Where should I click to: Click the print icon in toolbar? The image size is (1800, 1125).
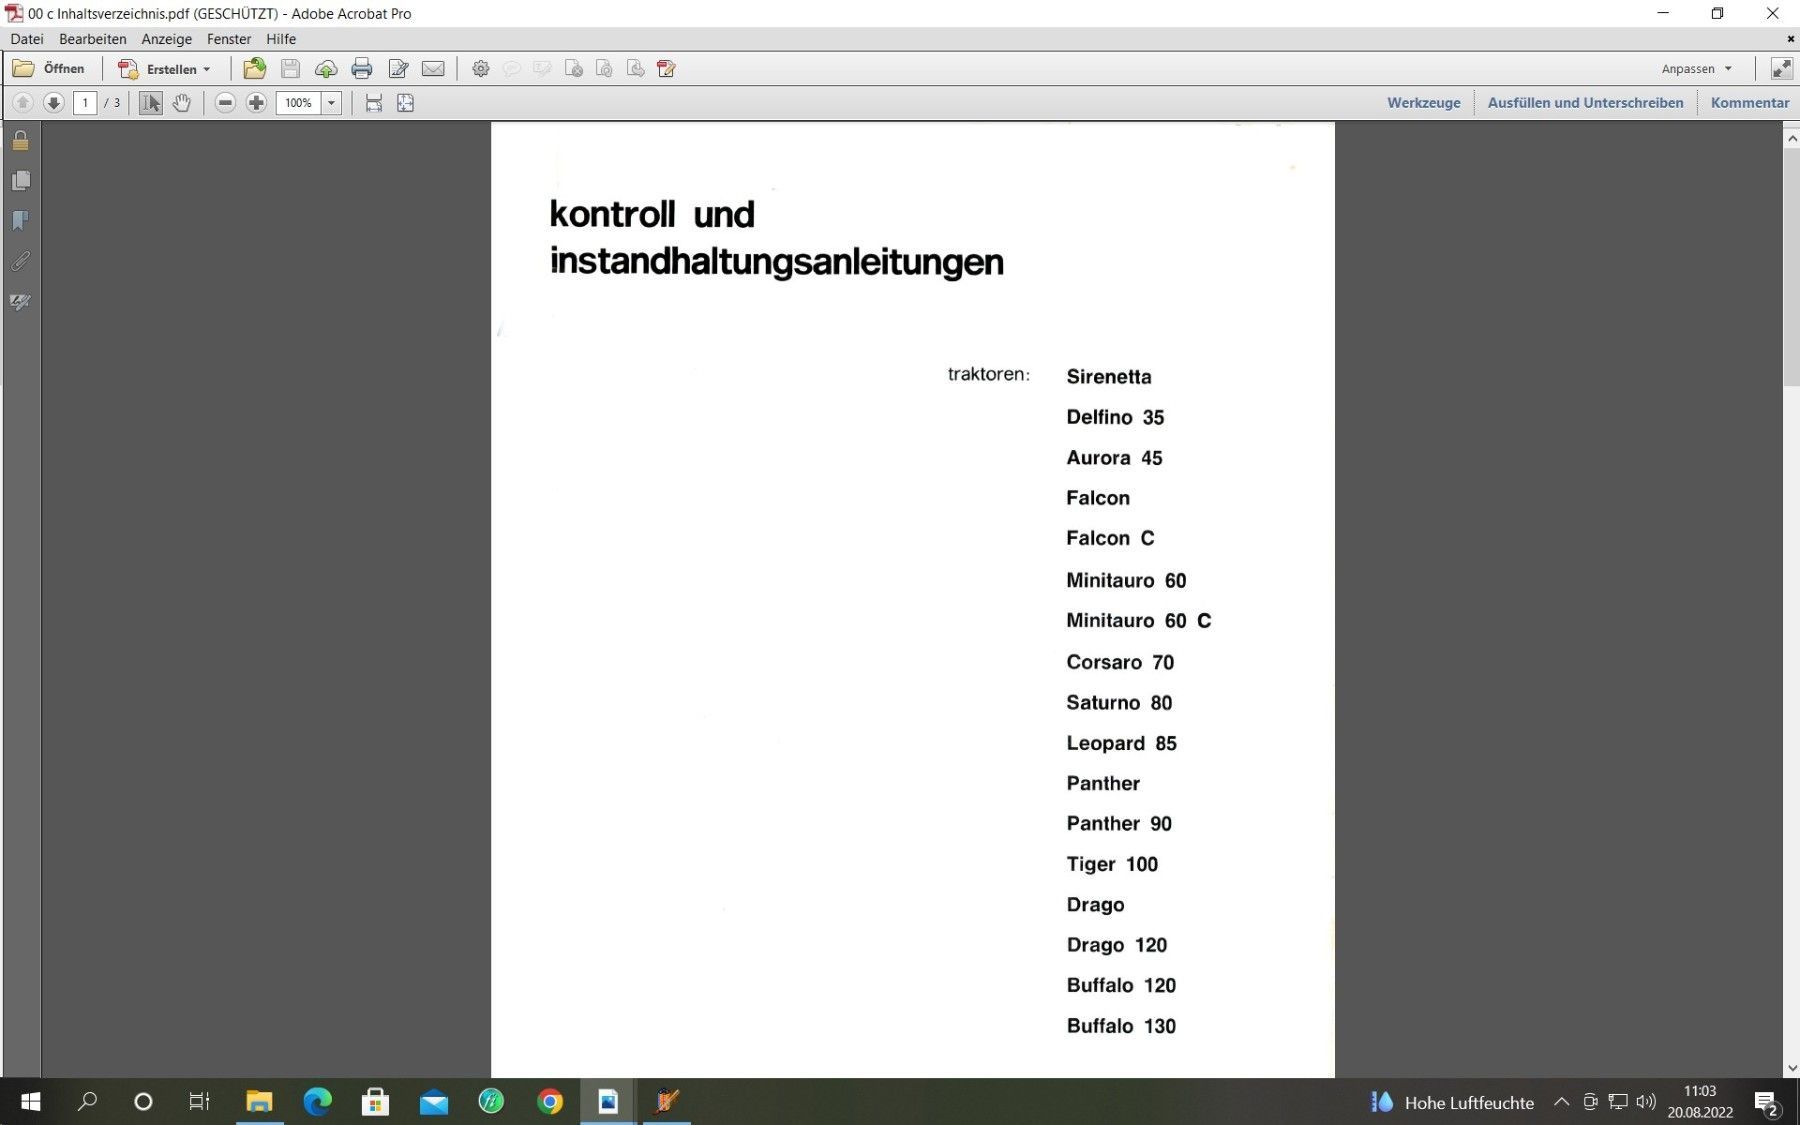tap(362, 69)
